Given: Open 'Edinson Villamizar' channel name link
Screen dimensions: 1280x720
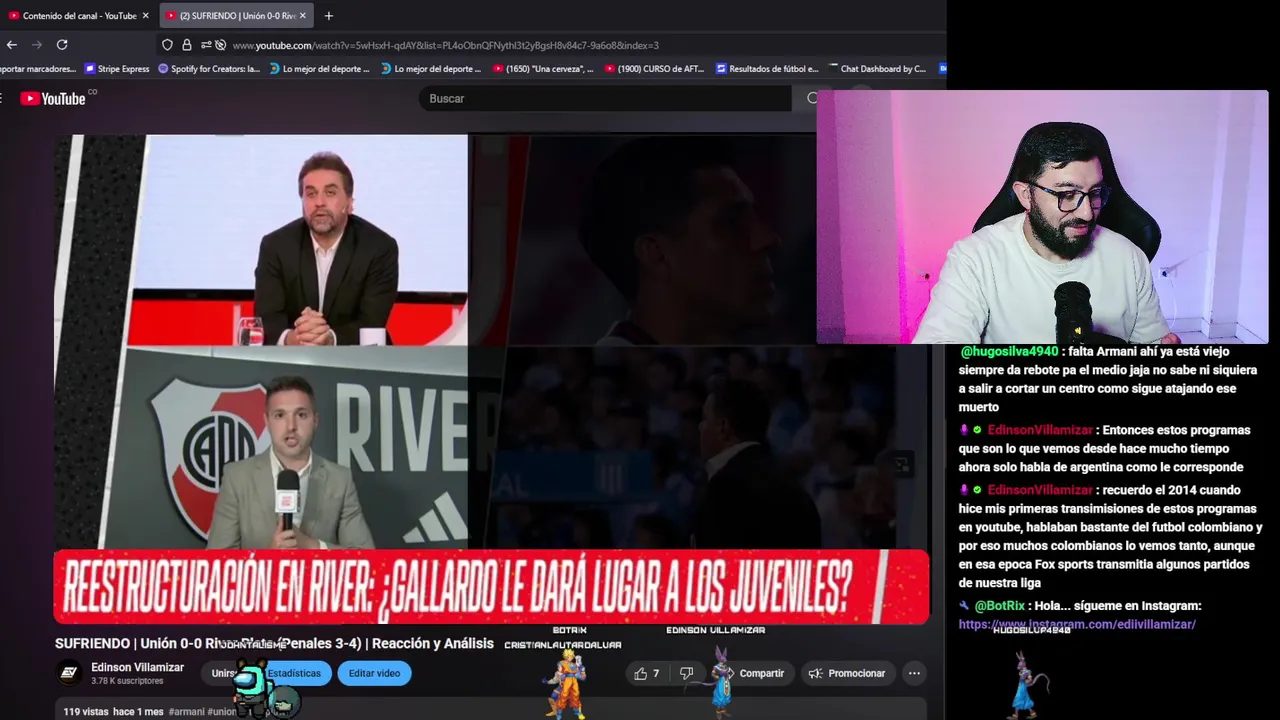Looking at the screenshot, I should click(137, 667).
